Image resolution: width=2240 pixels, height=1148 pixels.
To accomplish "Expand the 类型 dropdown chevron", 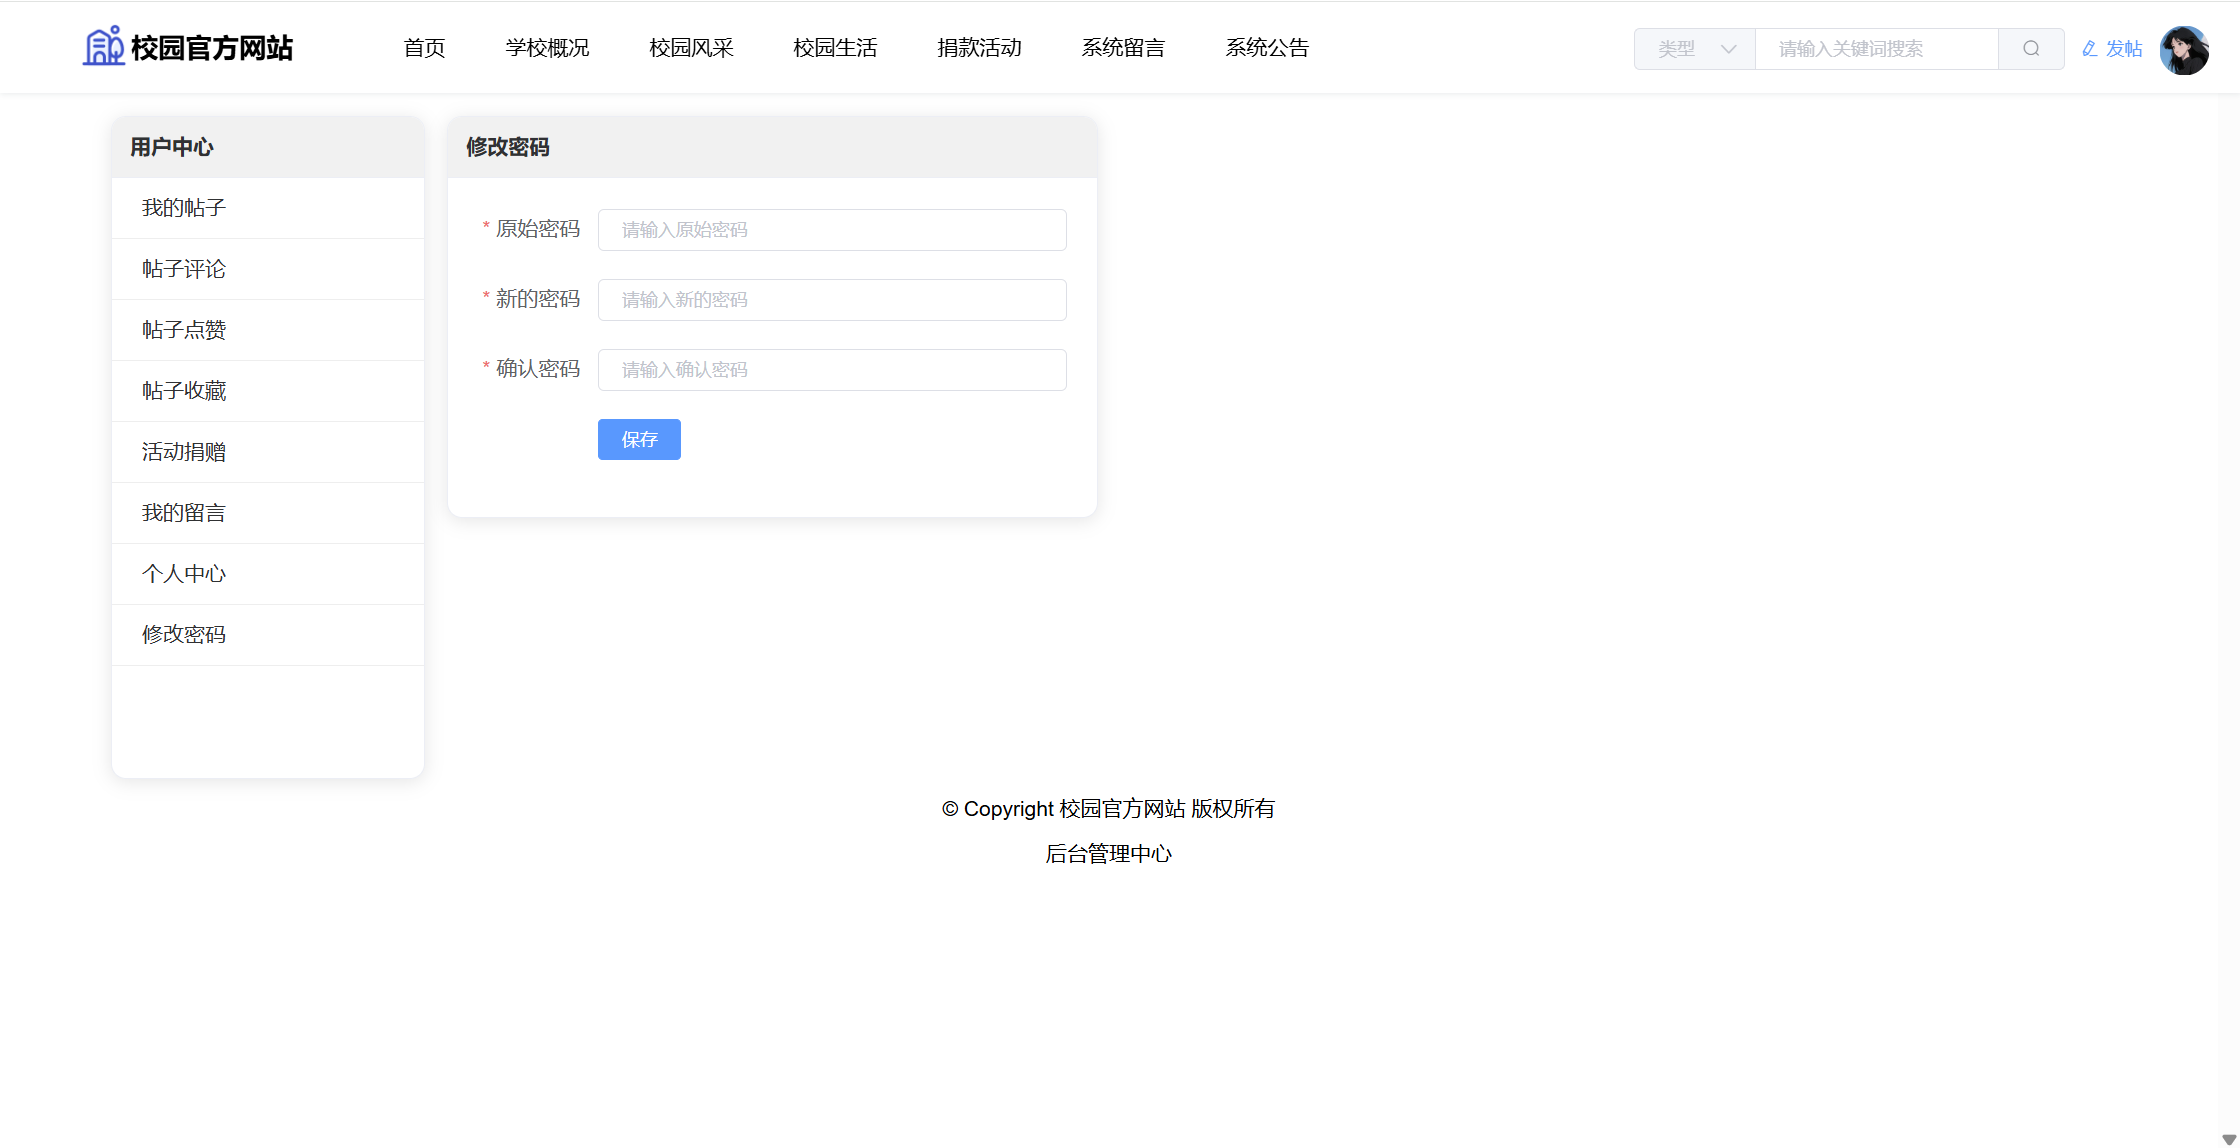I will click(1728, 49).
